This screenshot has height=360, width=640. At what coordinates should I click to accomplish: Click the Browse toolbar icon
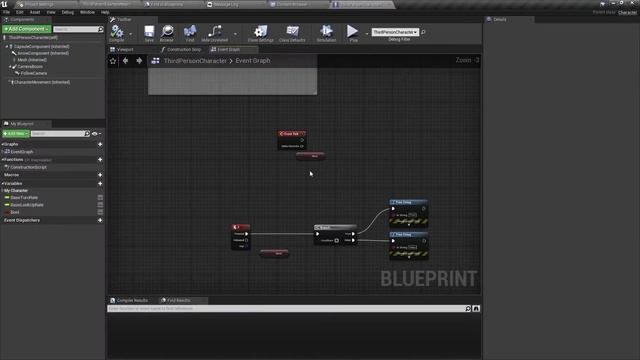pos(167,31)
